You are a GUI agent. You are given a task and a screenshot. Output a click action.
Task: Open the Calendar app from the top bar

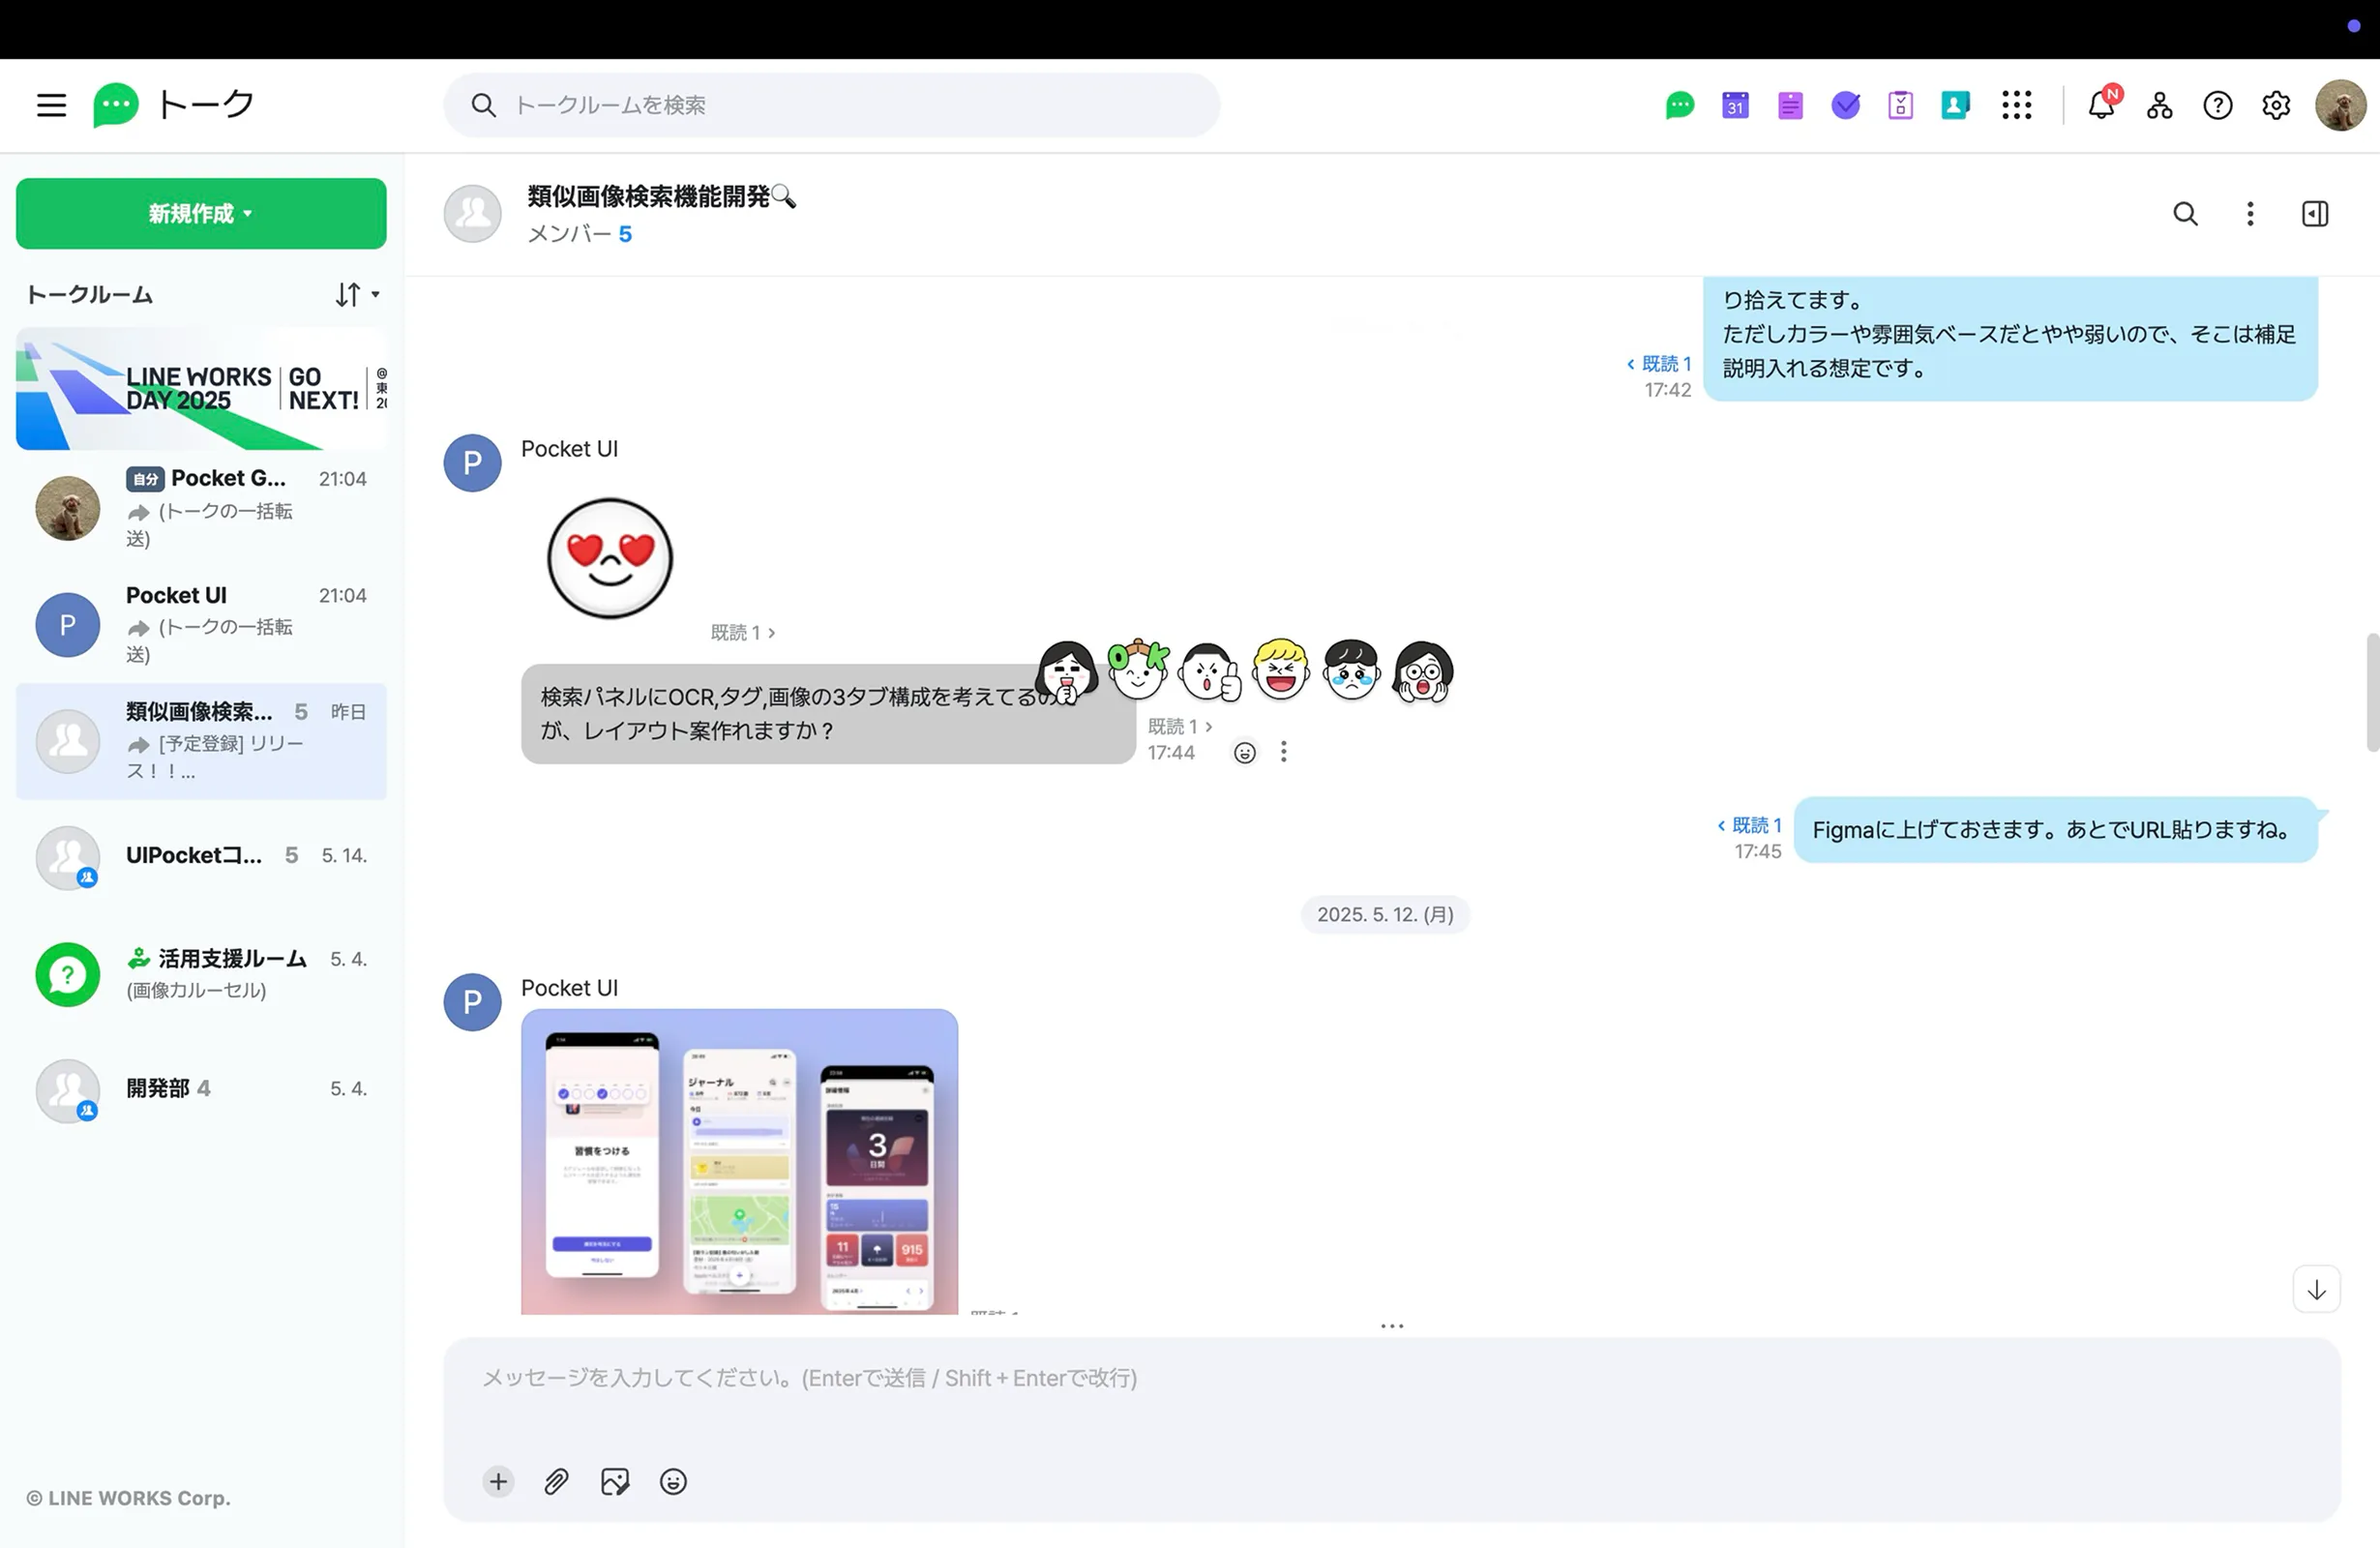point(1735,105)
